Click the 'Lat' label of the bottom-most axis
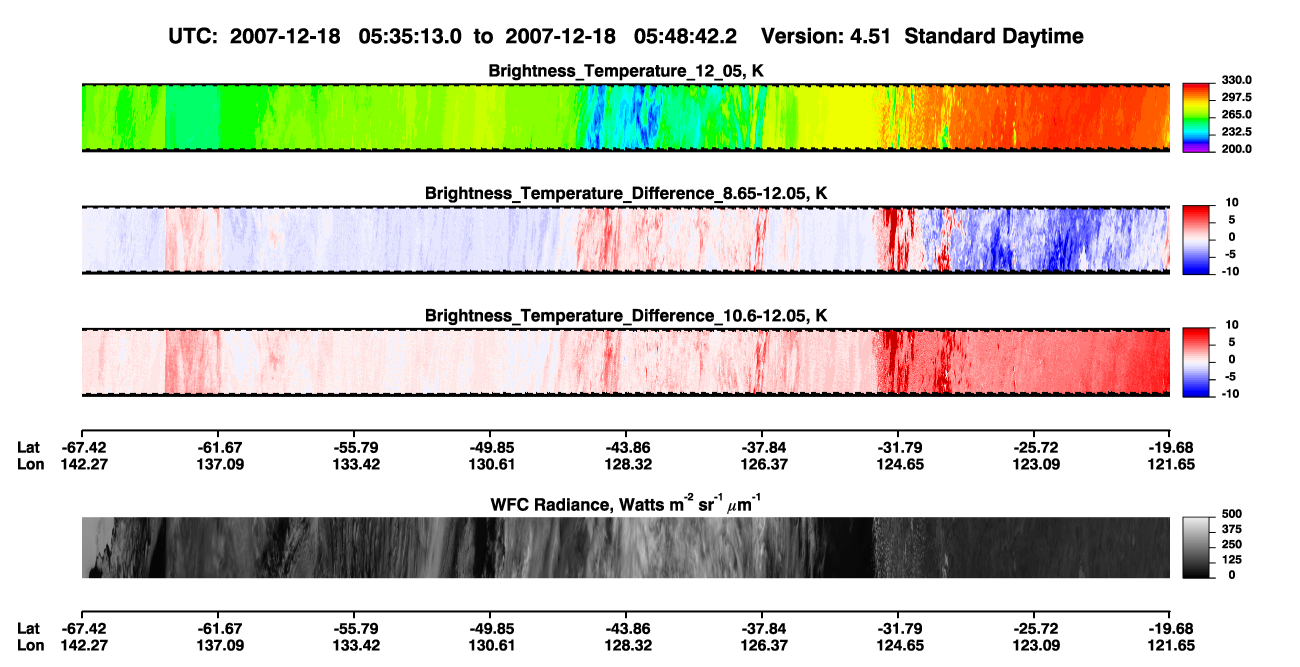Image resolution: width=1300 pixels, height=667 pixels. click(28, 628)
